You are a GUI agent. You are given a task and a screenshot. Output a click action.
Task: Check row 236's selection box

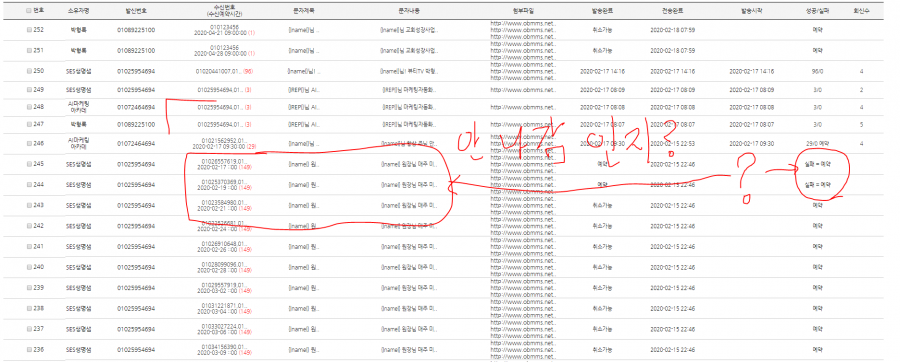[x=29, y=349]
